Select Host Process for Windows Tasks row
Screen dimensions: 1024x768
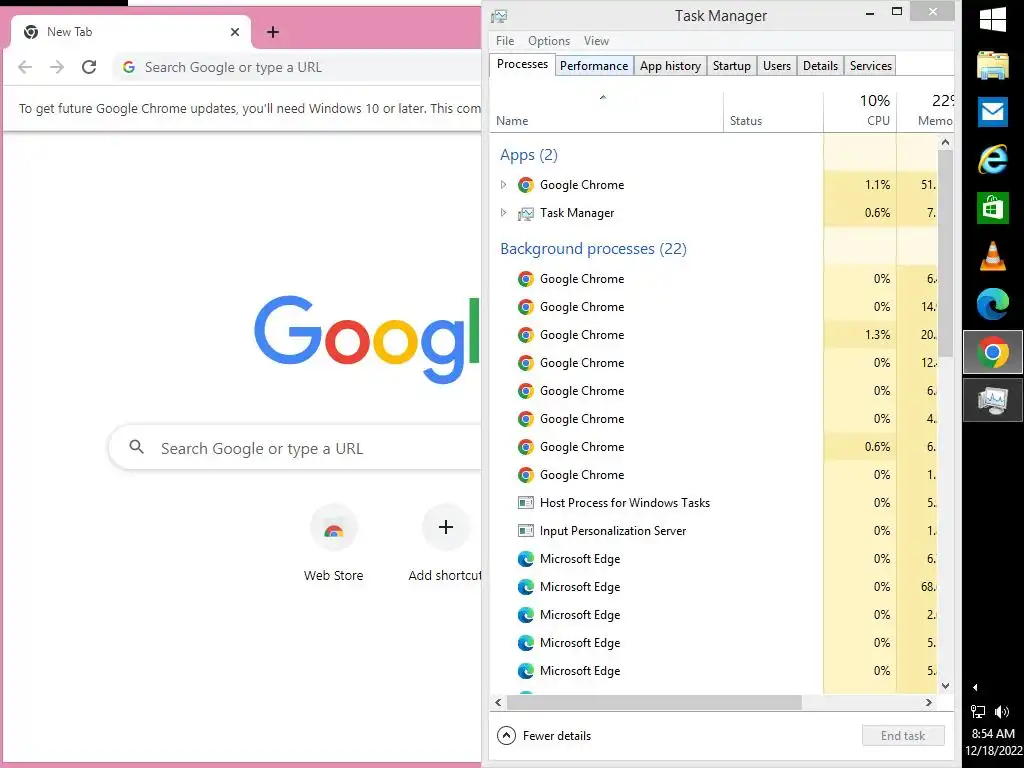click(x=714, y=503)
